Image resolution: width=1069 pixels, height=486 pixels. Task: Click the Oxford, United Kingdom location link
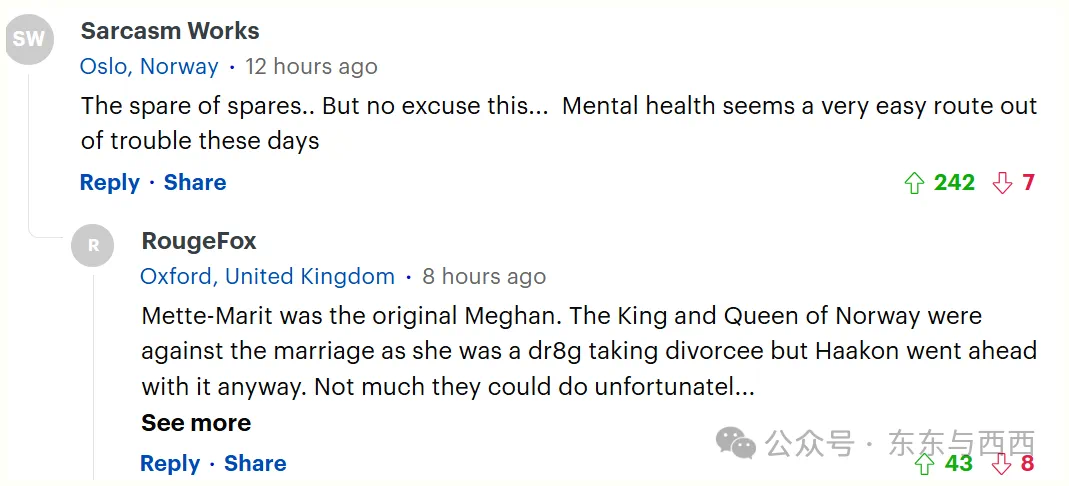(x=267, y=277)
